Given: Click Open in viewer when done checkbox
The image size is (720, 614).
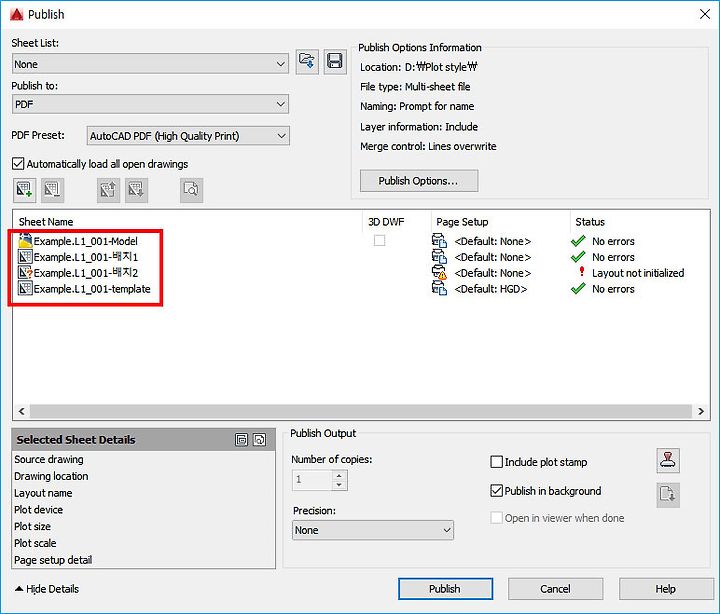Looking at the screenshot, I should pos(496,518).
